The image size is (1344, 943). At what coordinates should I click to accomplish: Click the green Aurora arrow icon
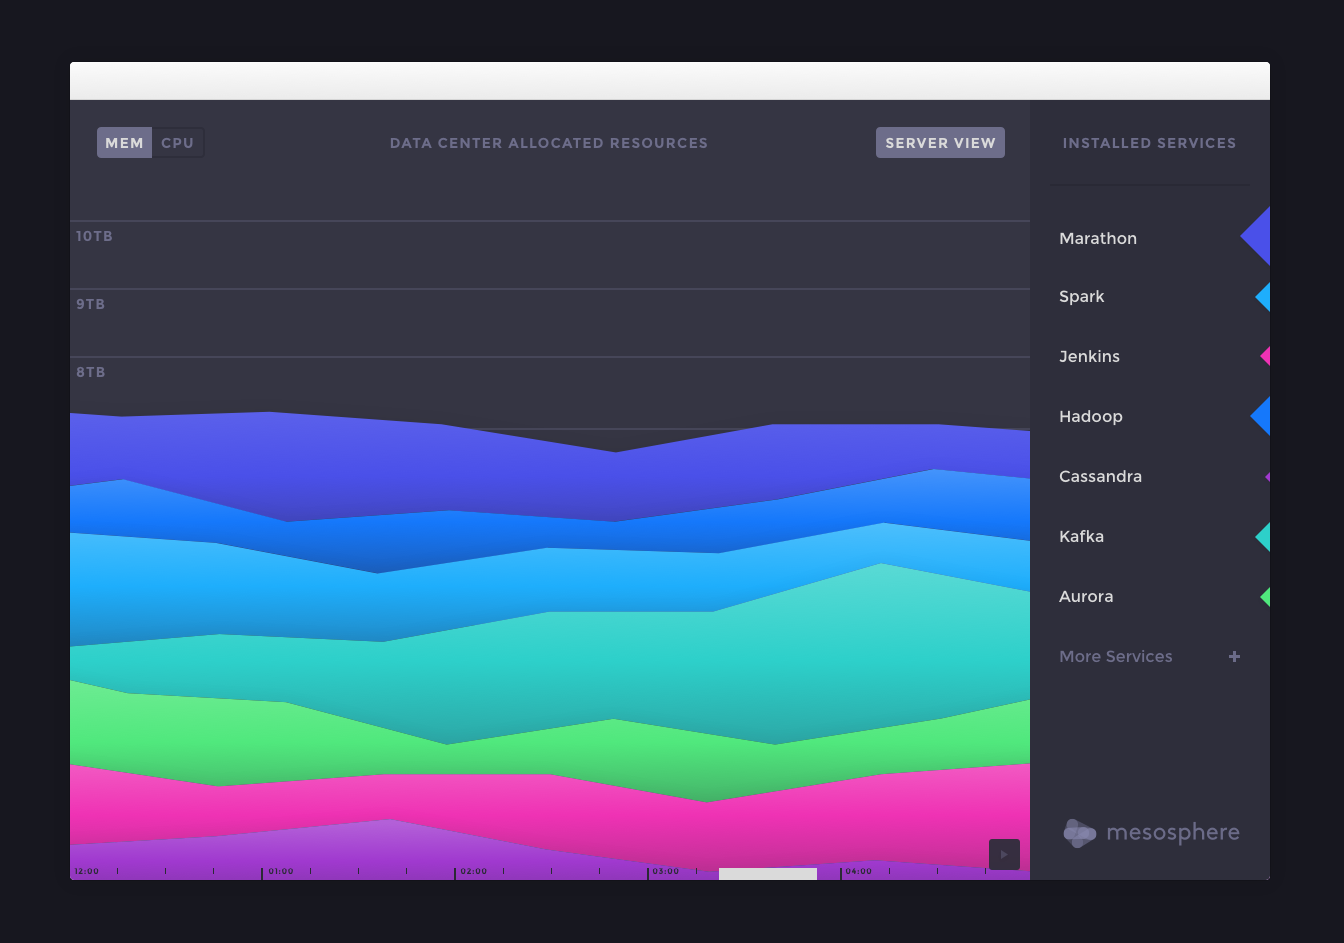click(1264, 596)
